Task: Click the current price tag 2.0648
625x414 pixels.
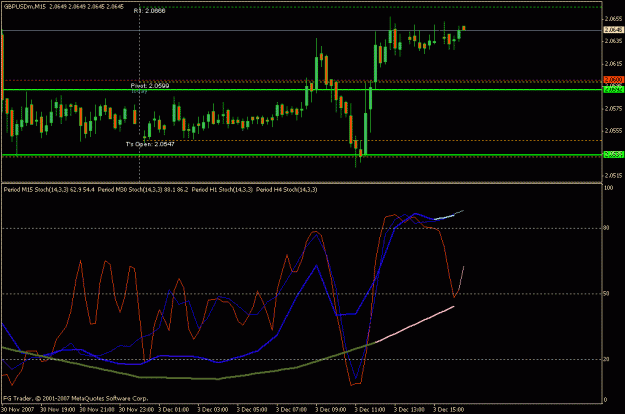Action: click(613, 29)
